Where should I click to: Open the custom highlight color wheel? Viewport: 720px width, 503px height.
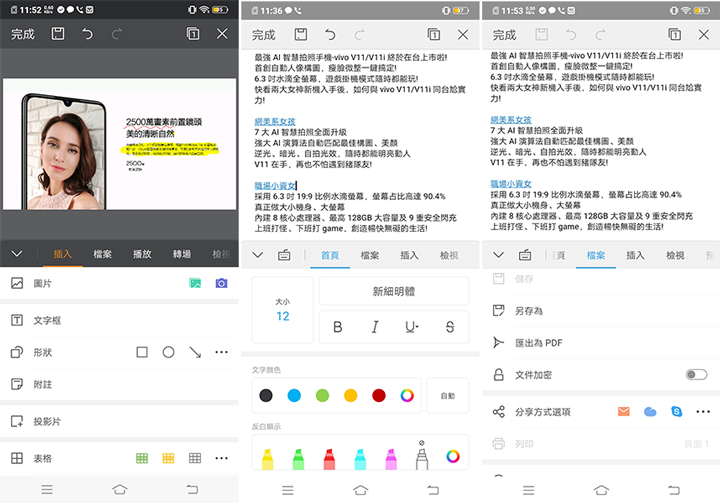453,456
